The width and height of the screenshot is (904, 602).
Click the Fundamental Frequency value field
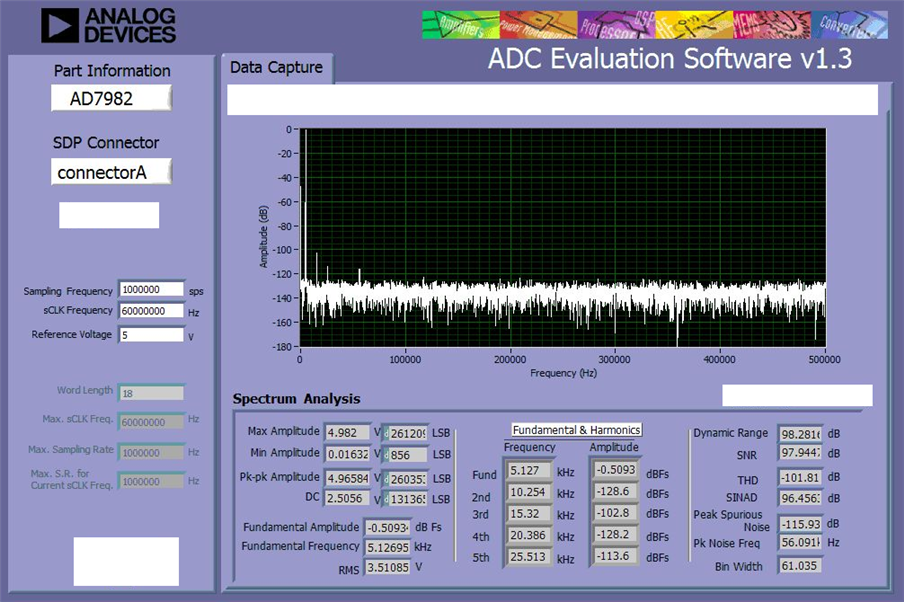[x=388, y=547]
